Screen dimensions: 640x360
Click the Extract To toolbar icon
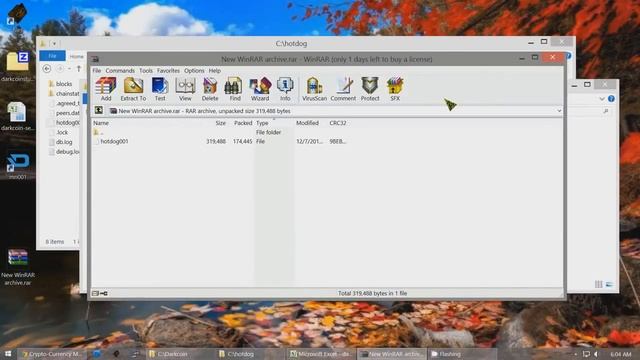click(133, 89)
